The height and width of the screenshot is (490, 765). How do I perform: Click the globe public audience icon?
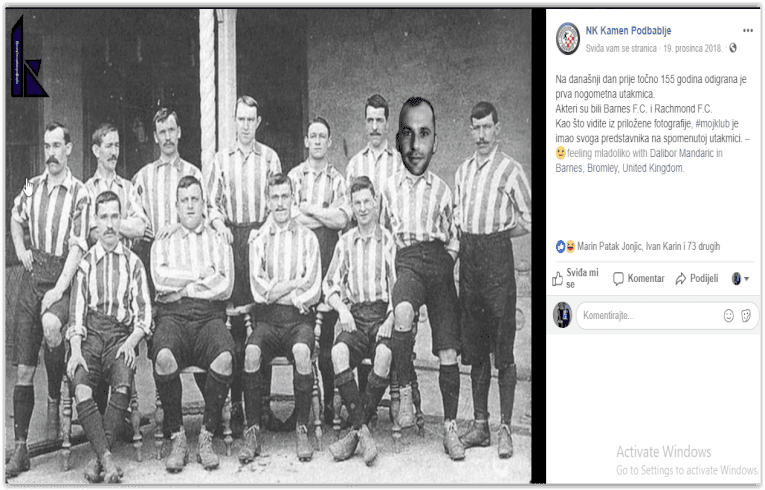(x=732, y=48)
